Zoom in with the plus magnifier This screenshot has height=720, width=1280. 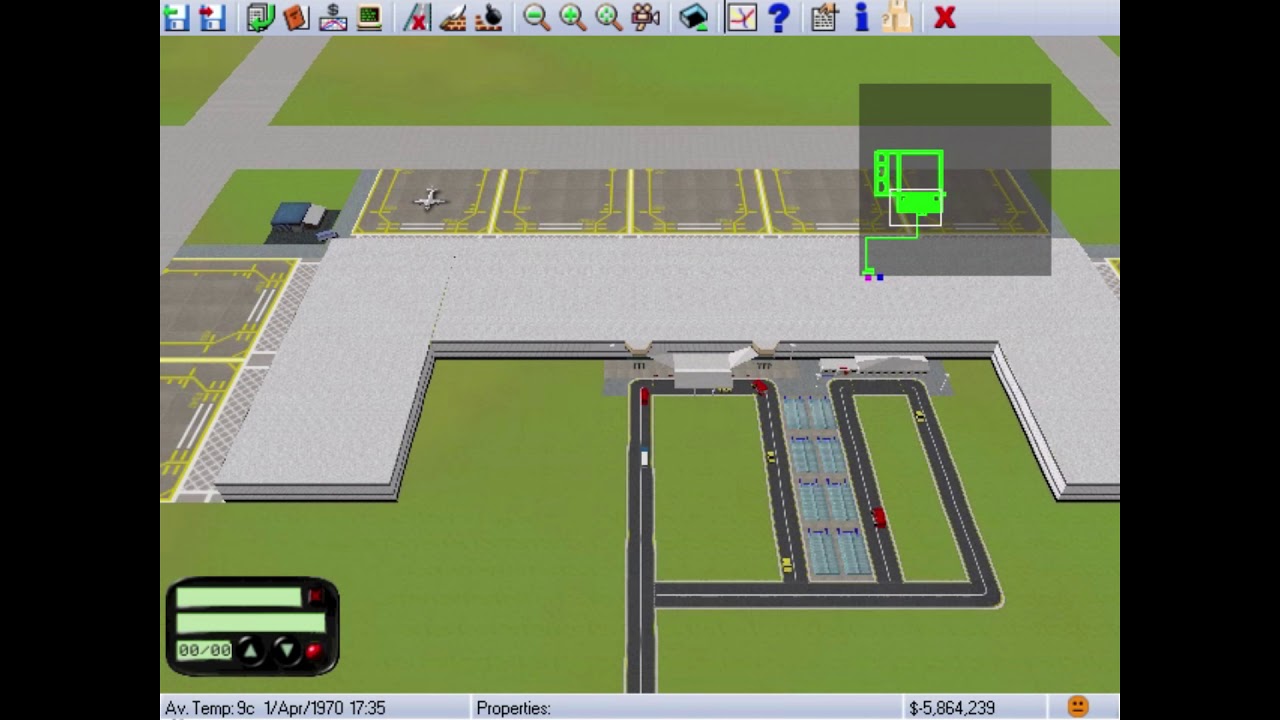pos(573,17)
